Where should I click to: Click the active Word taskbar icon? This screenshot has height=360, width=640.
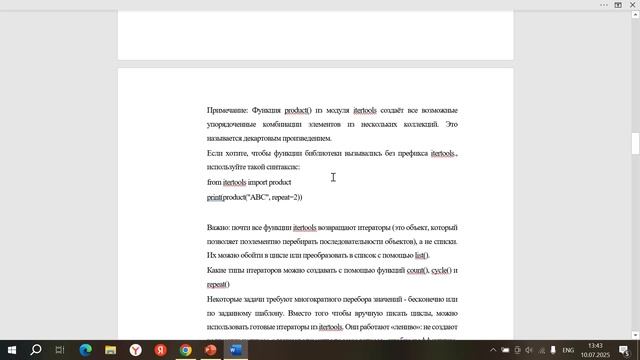(236, 350)
